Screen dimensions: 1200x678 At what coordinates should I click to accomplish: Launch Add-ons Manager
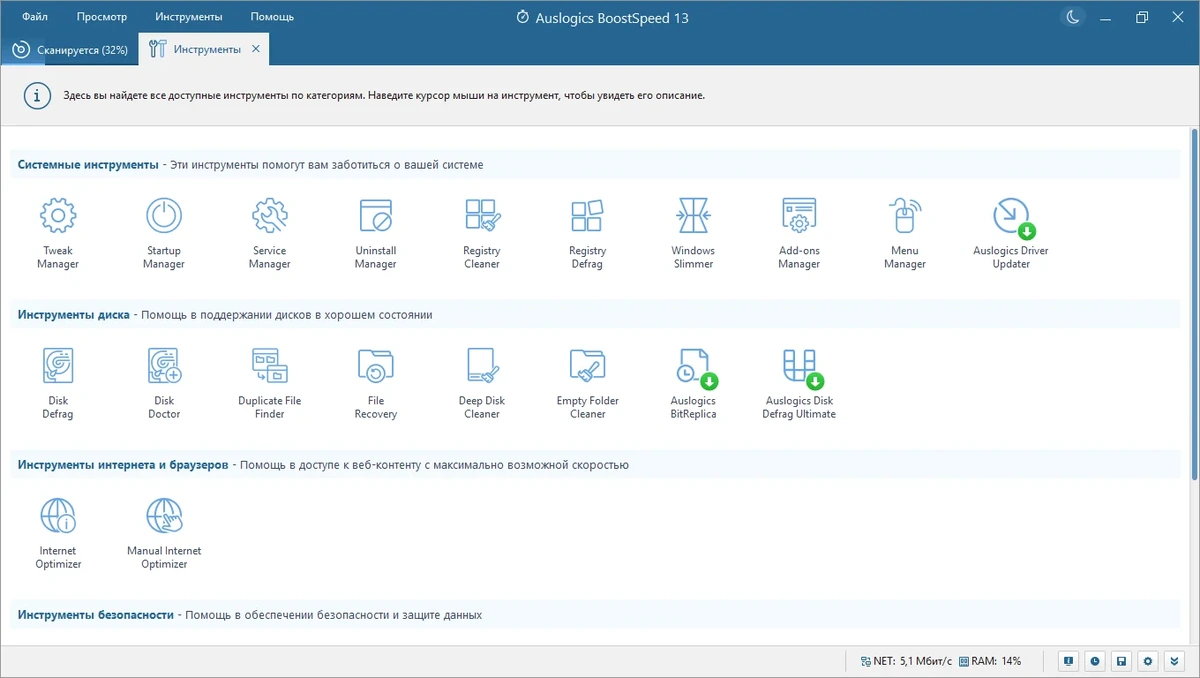799,232
